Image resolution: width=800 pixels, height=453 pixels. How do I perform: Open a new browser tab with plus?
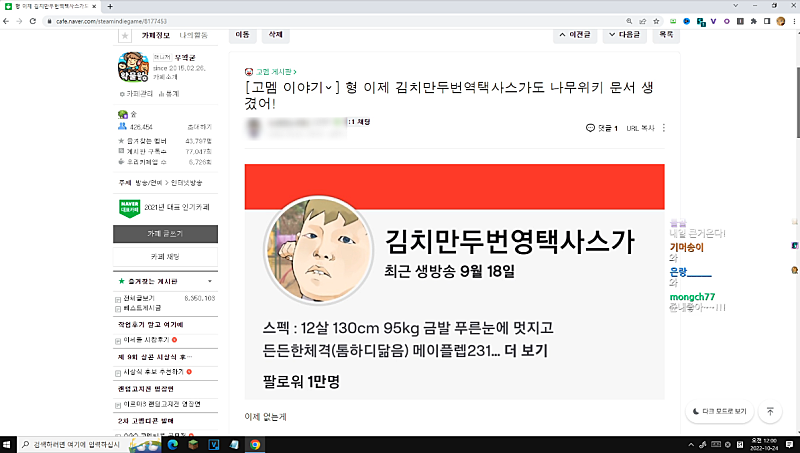point(110,7)
